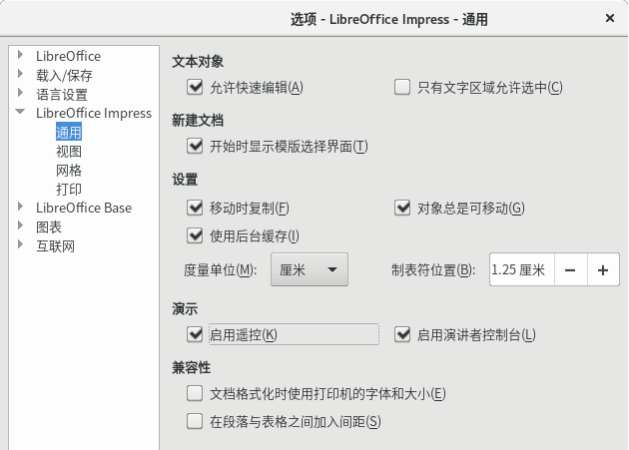This screenshot has height=450, width=629.
Task: Disable 开始时显示模版选择界面 checkbox
Action: (195, 146)
